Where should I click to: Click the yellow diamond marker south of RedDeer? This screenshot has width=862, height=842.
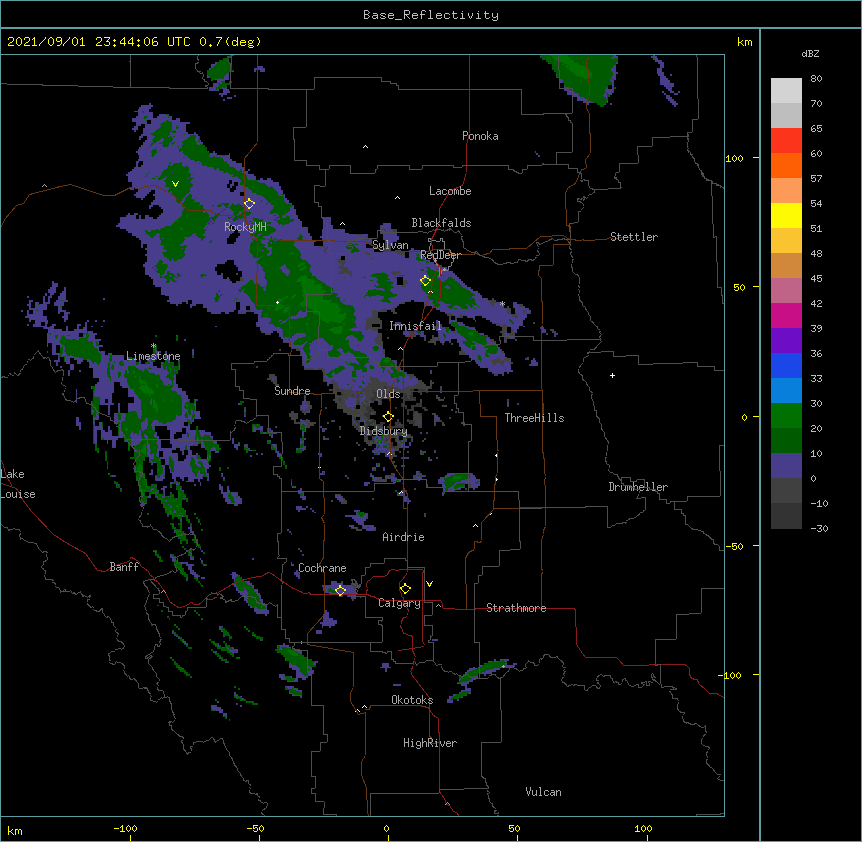tap(426, 280)
